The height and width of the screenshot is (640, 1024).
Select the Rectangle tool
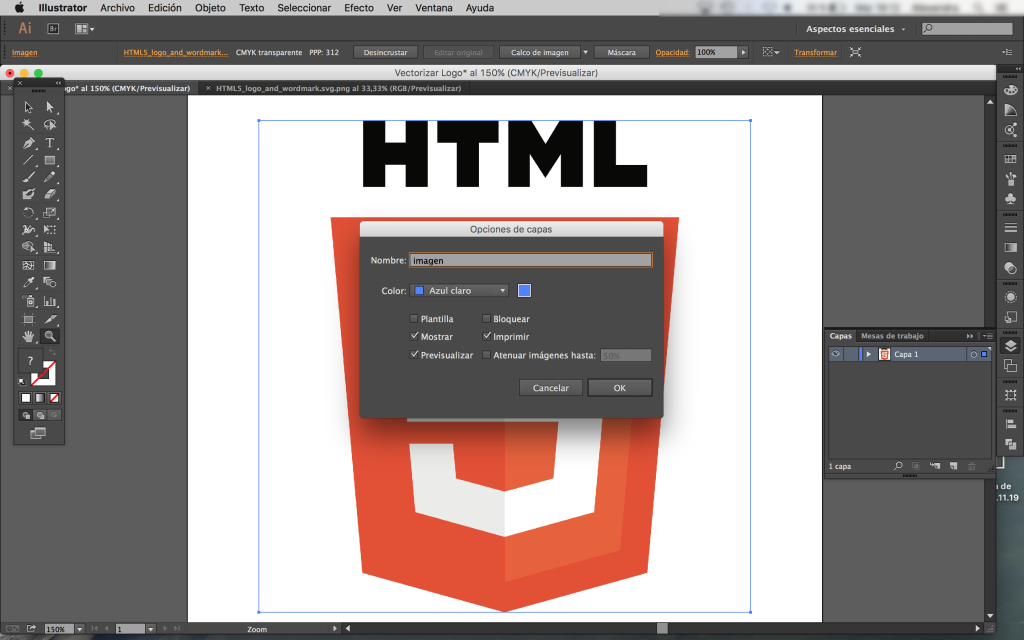tap(50, 160)
